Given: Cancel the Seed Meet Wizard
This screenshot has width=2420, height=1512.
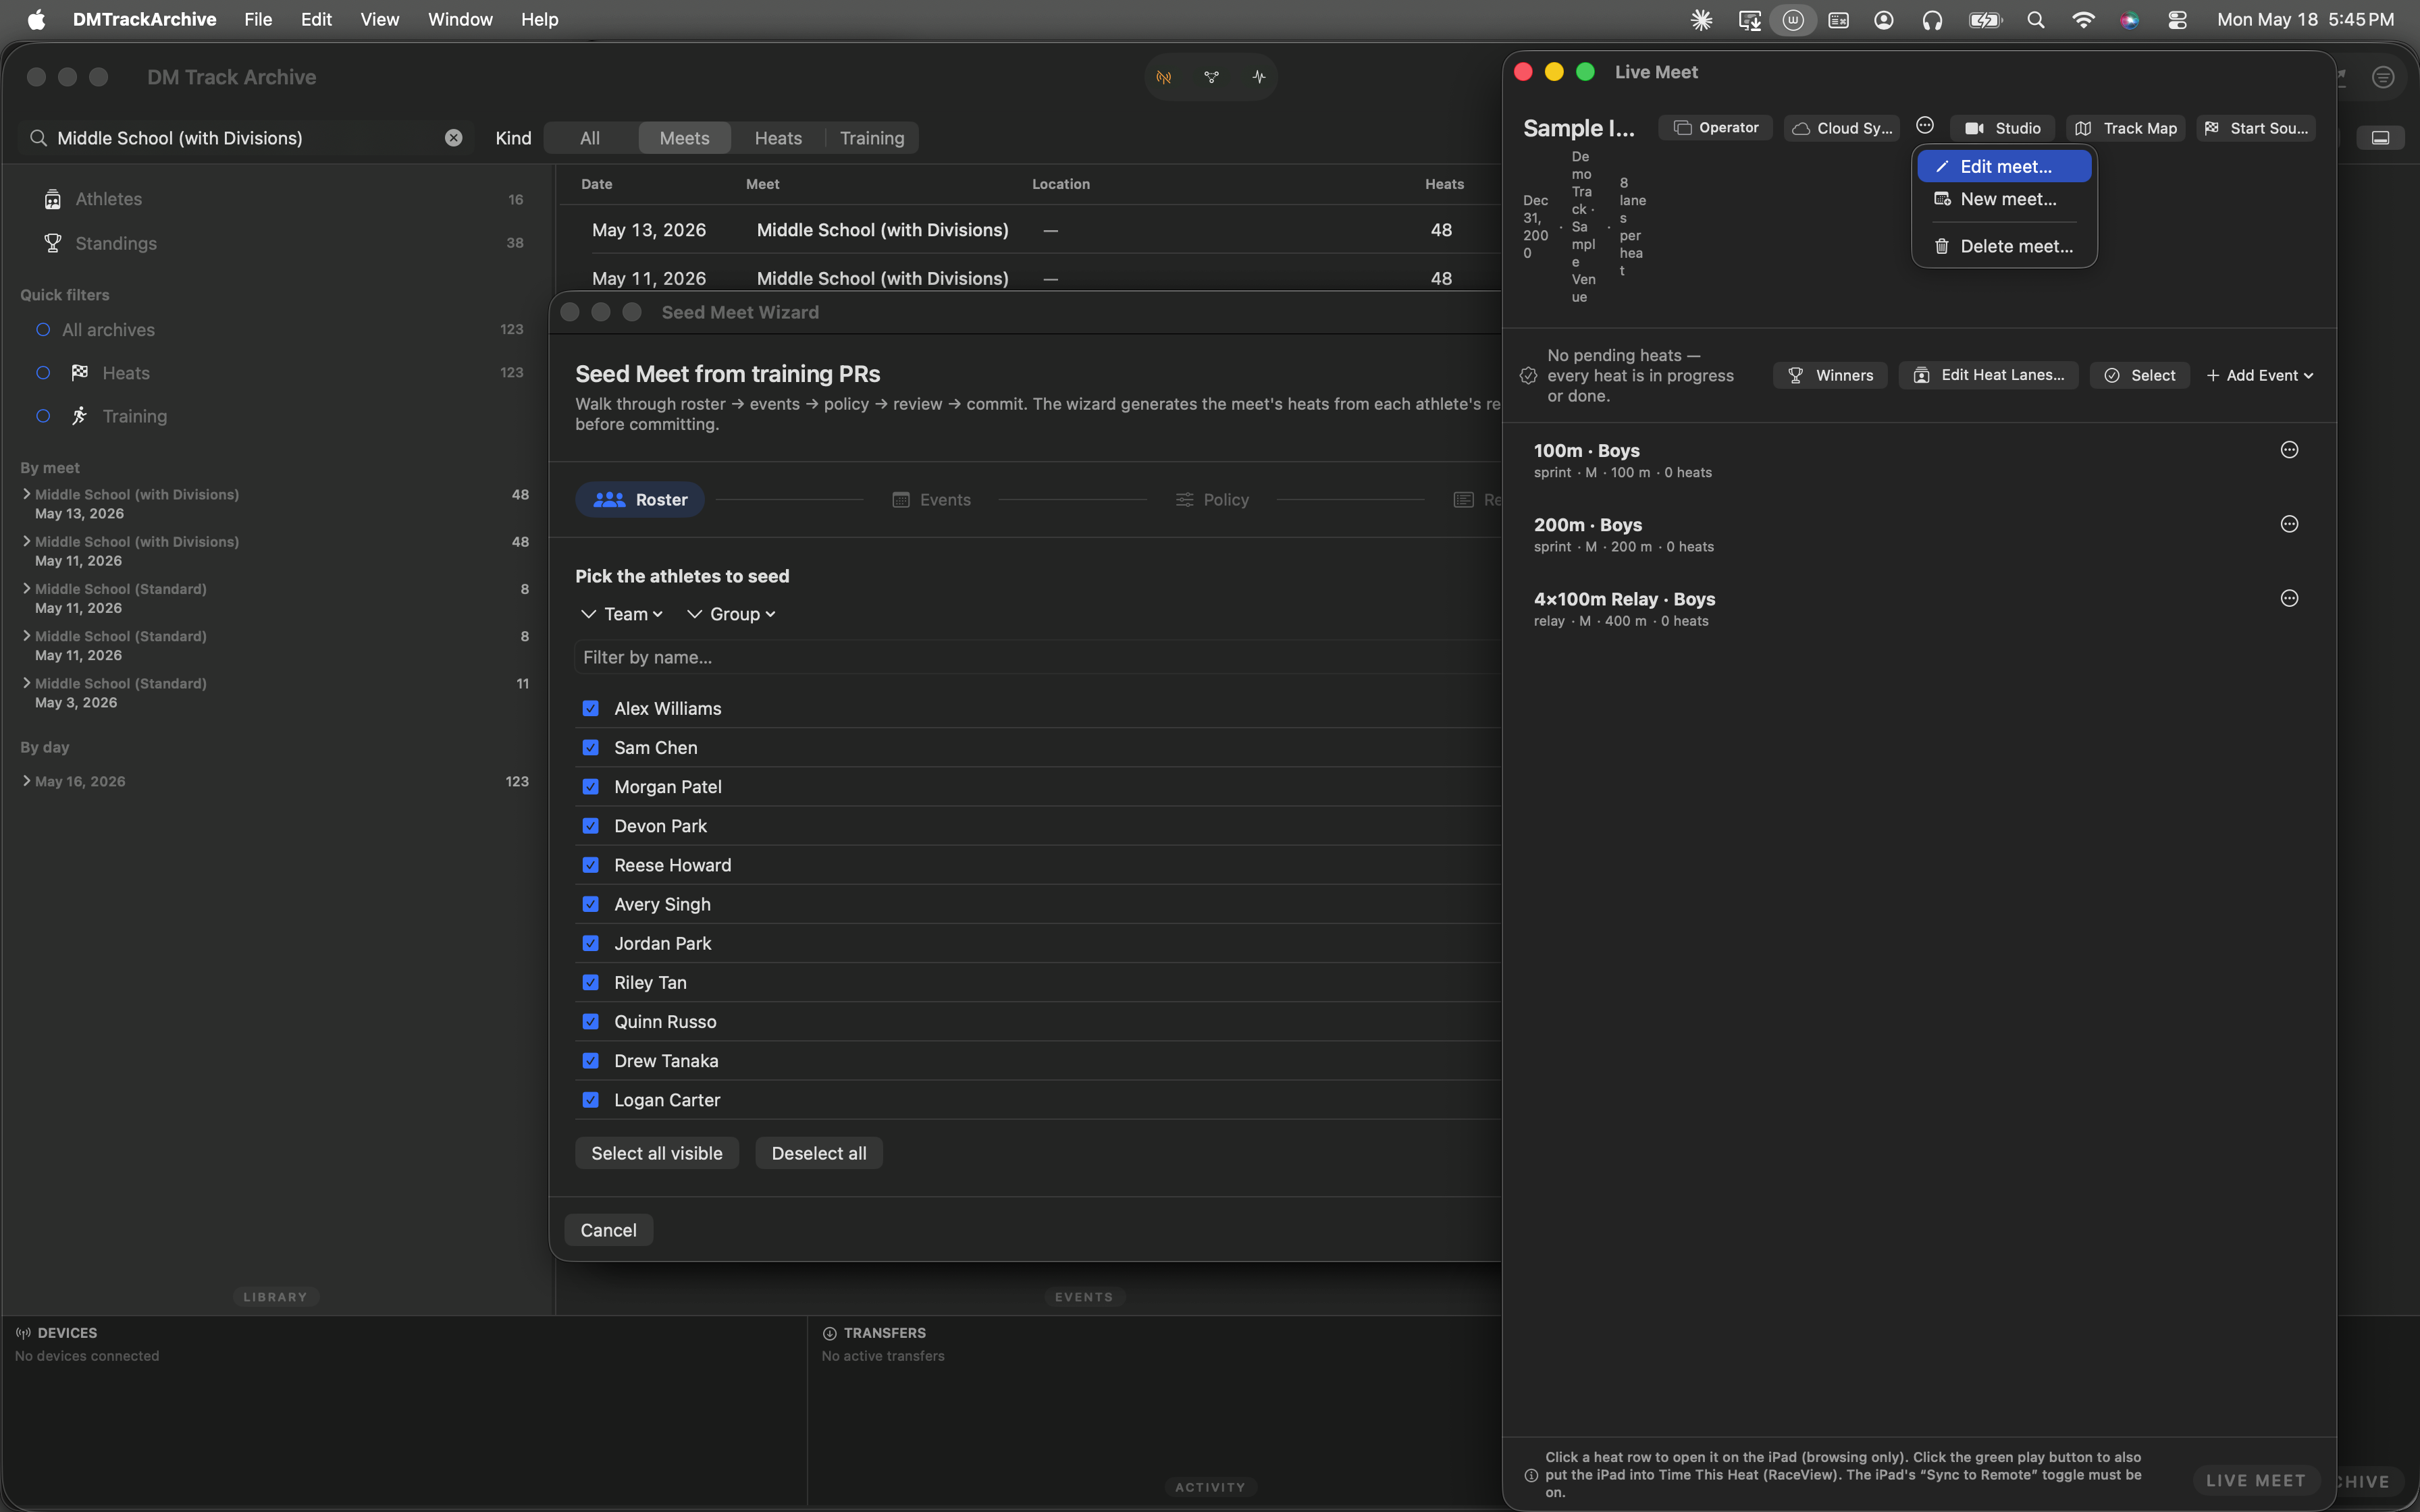Looking at the screenshot, I should [608, 1230].
